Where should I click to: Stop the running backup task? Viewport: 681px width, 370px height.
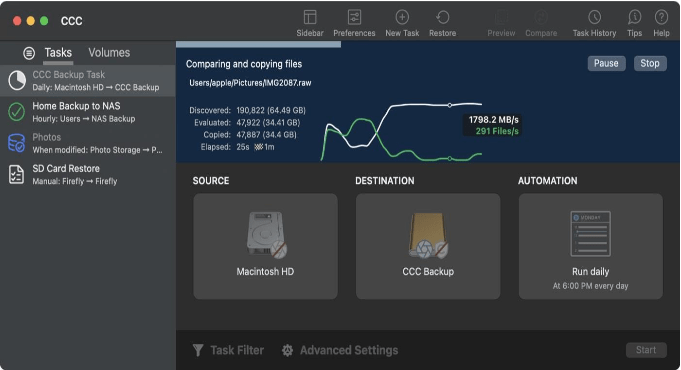pos(650,63)
